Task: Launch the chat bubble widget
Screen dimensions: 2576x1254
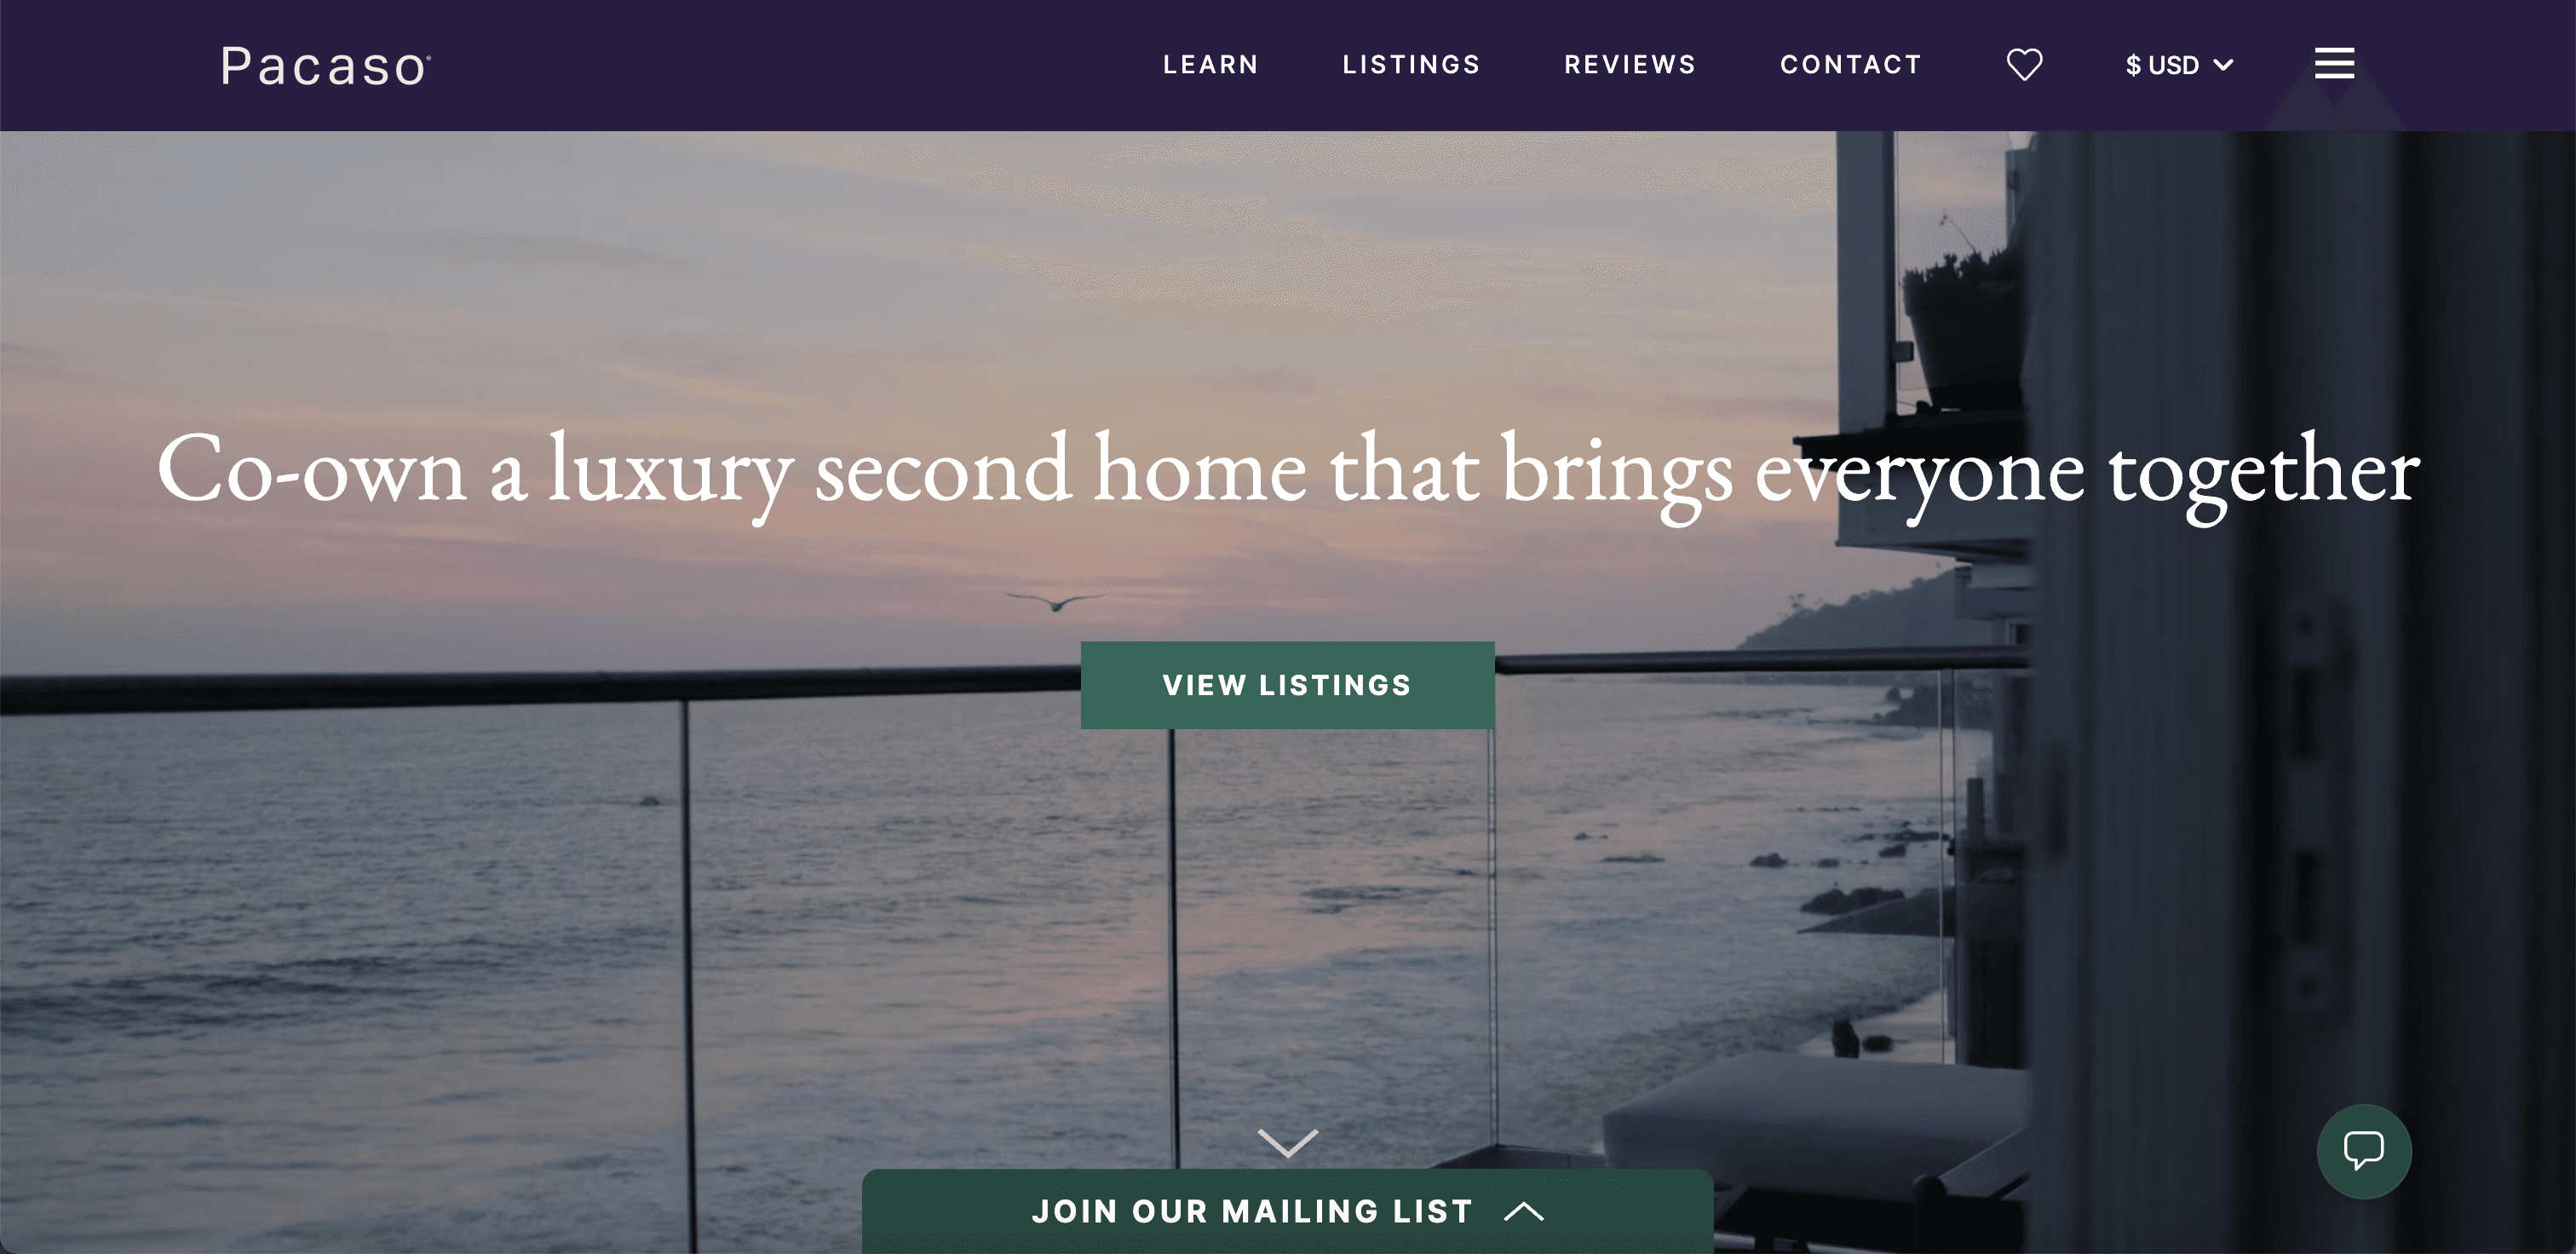Action: coord(2364,1151)
